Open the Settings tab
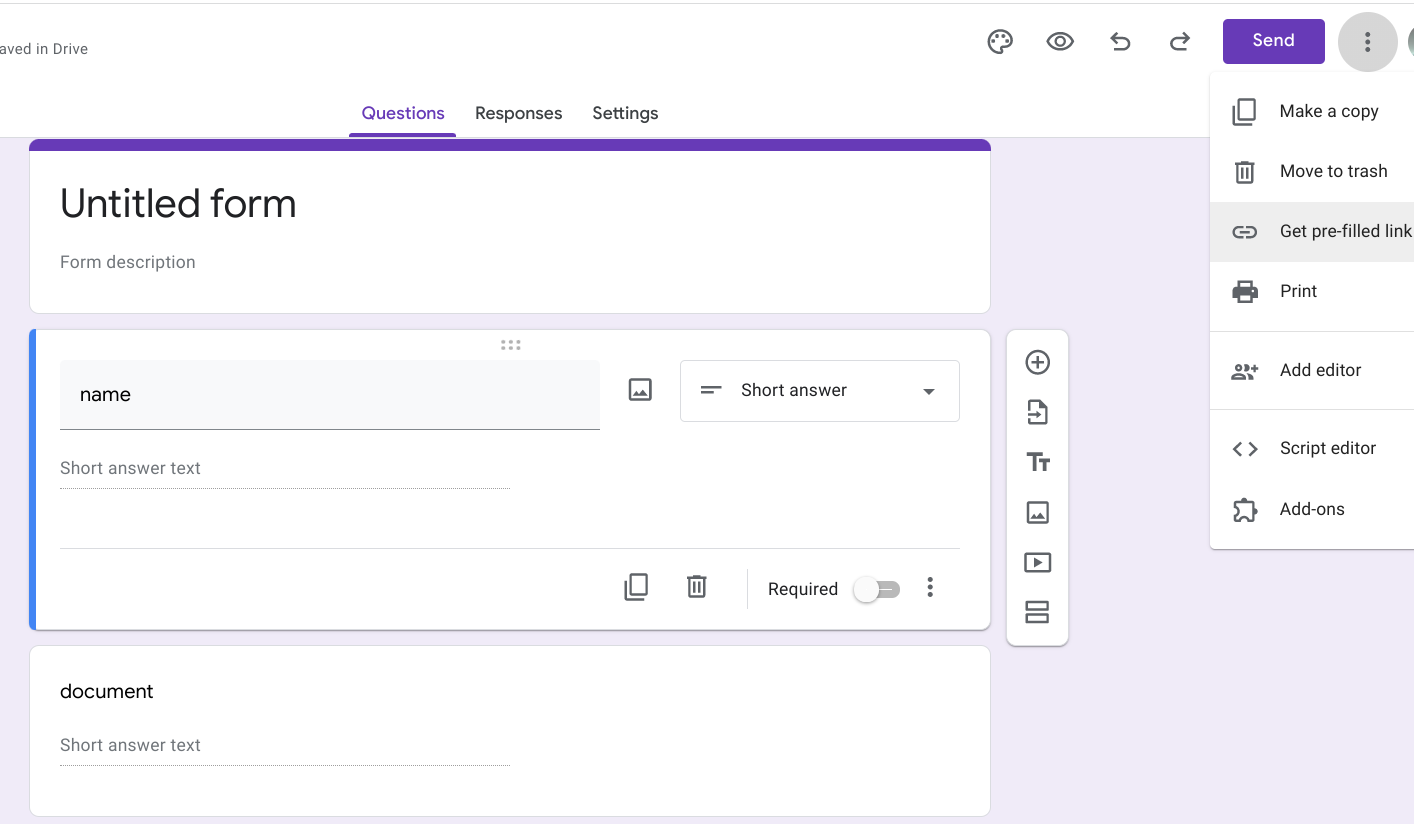Screen dimensions: 1414x824 [x=625, y=113]
